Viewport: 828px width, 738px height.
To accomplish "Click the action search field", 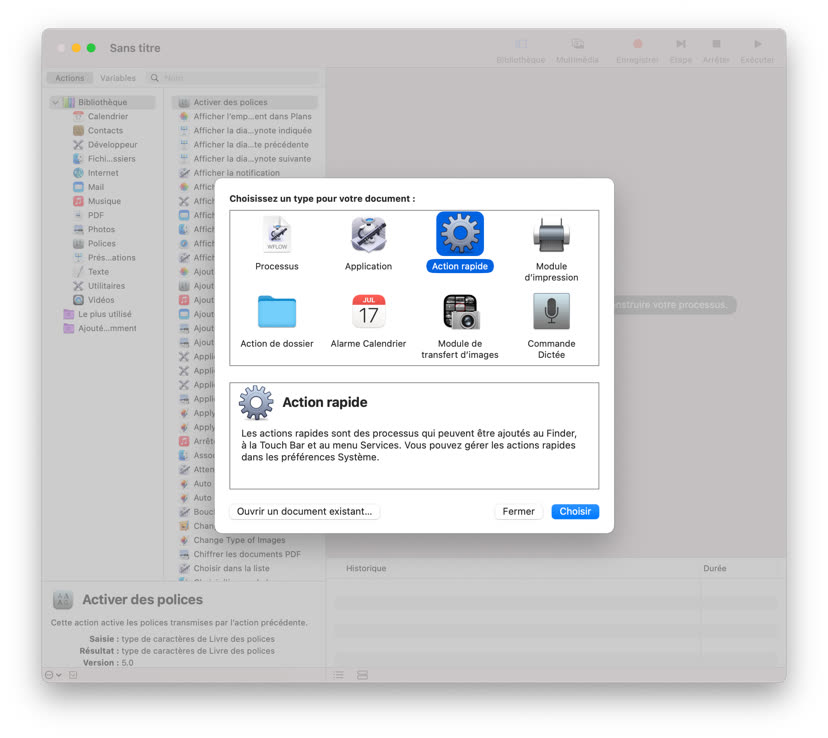I will [x=233, y=78].
